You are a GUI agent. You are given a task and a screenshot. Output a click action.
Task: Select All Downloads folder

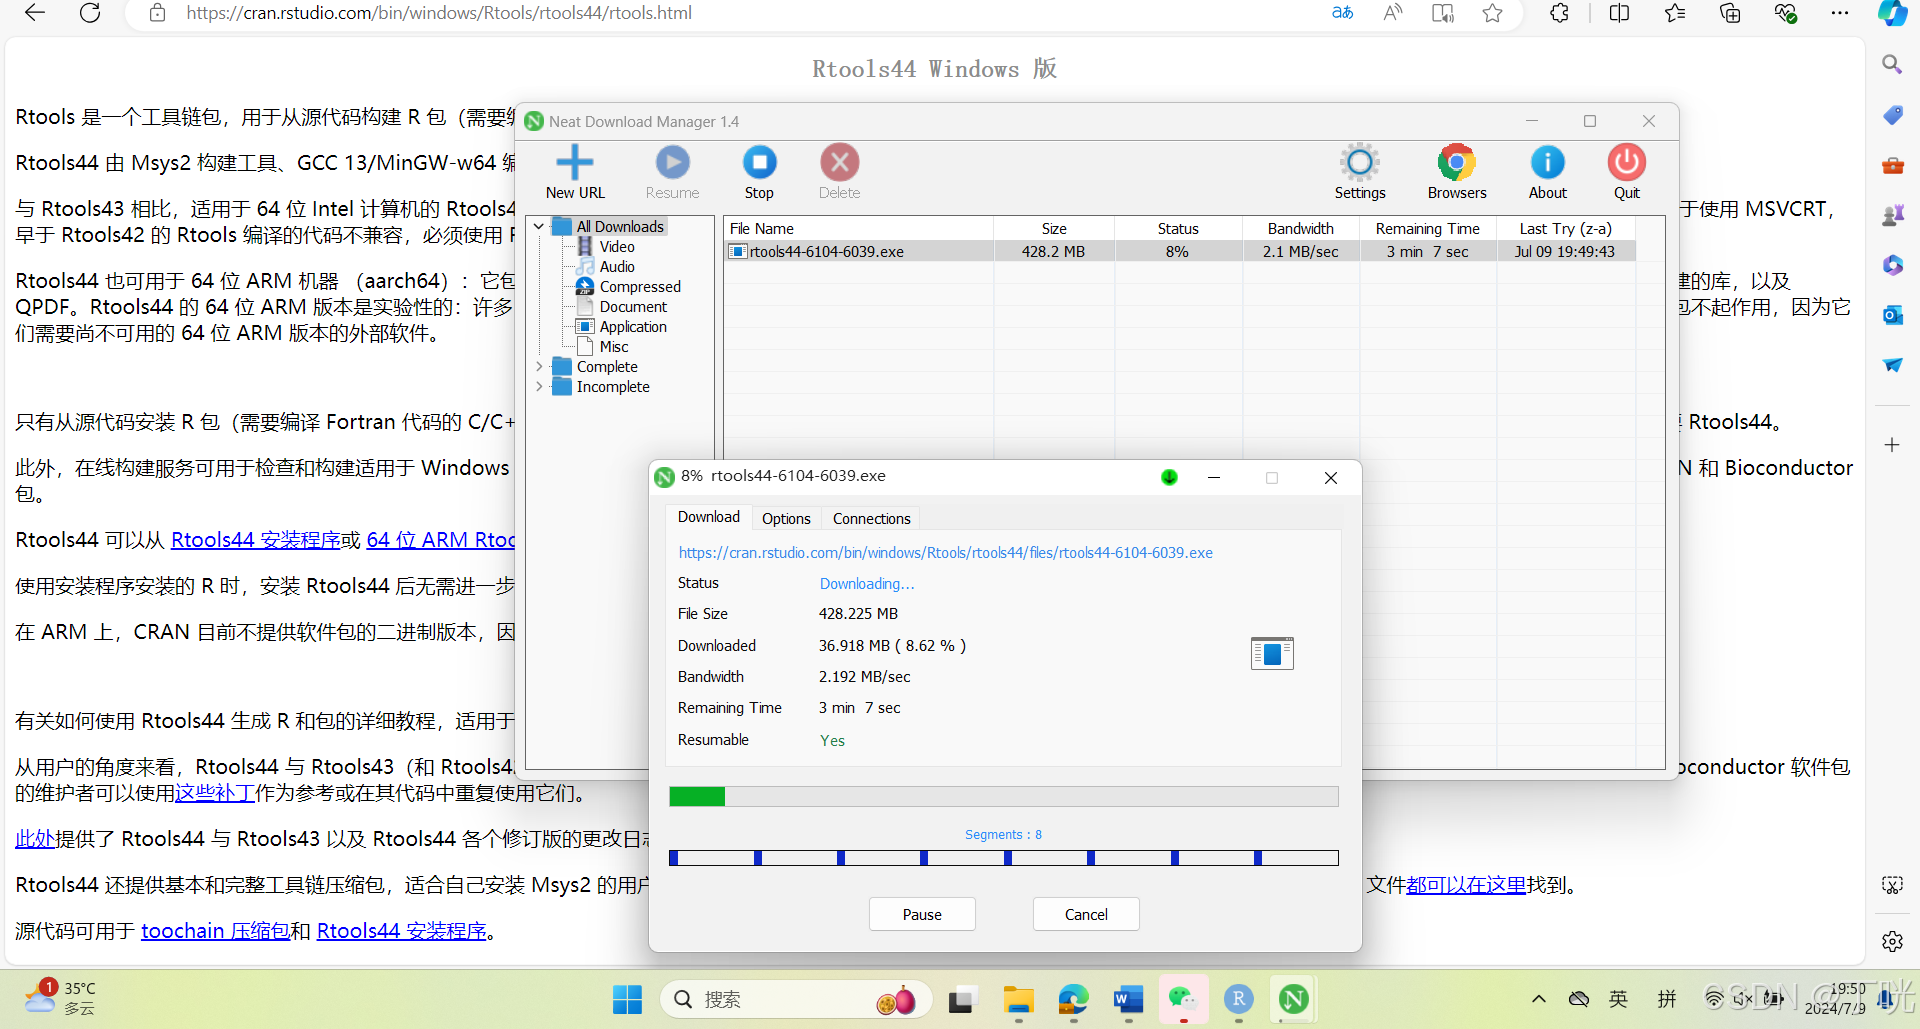coord(619,227)
